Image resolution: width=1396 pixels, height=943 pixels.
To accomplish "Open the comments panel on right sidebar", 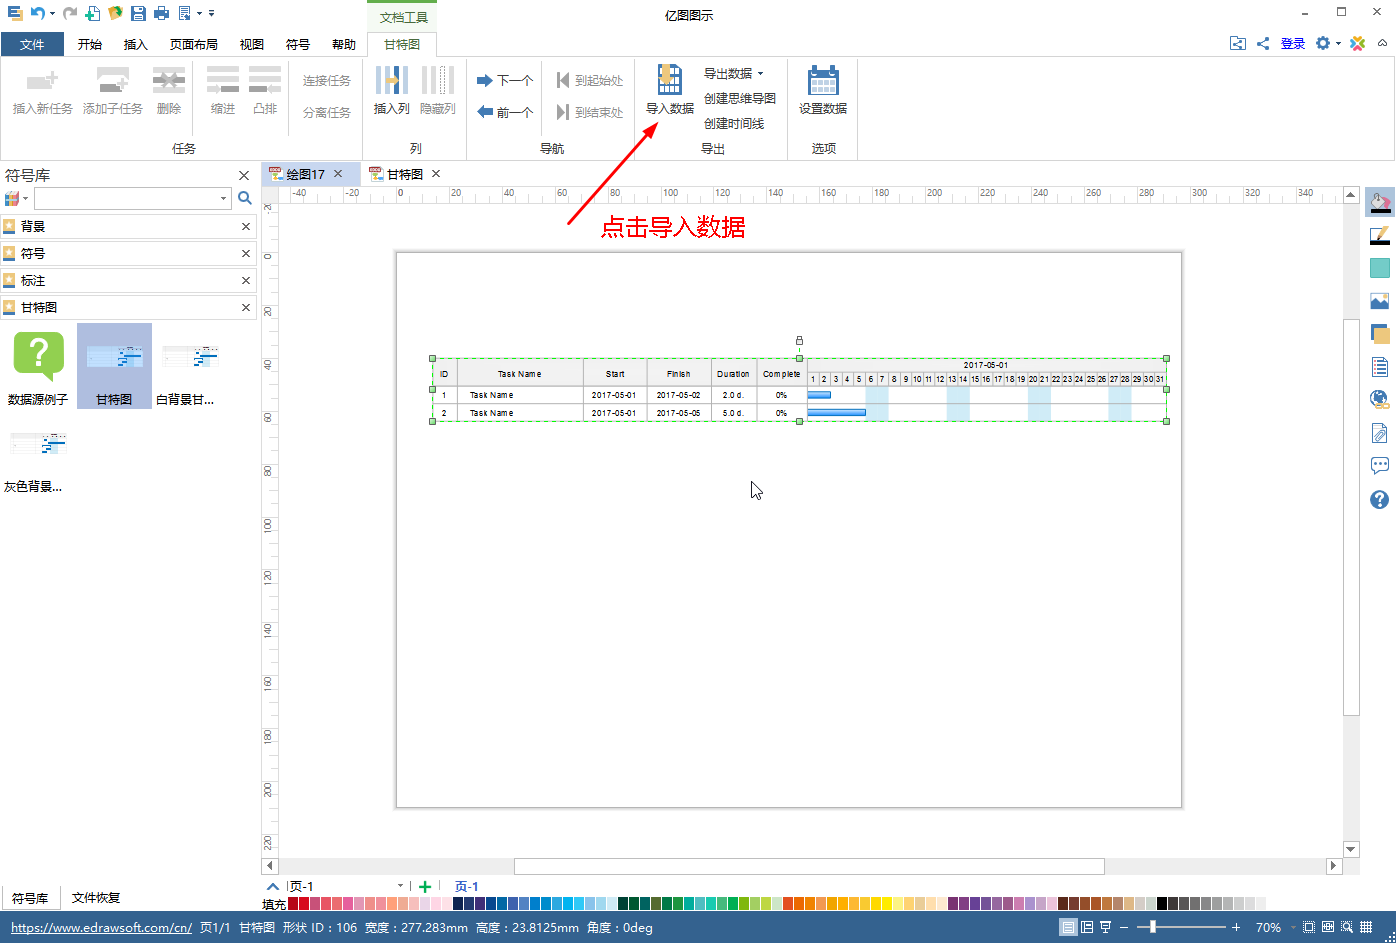I will (1380, 466).
